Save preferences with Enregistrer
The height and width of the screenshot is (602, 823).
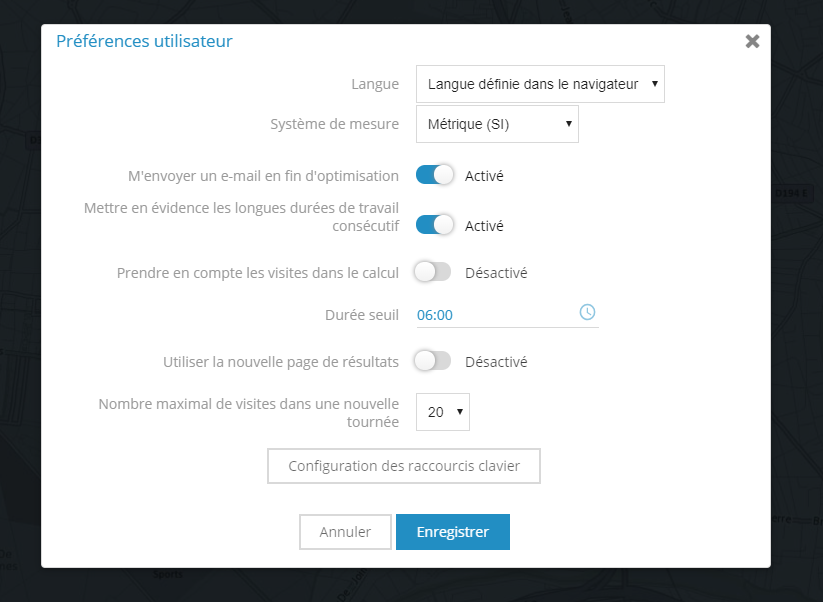tap(453, 531)
